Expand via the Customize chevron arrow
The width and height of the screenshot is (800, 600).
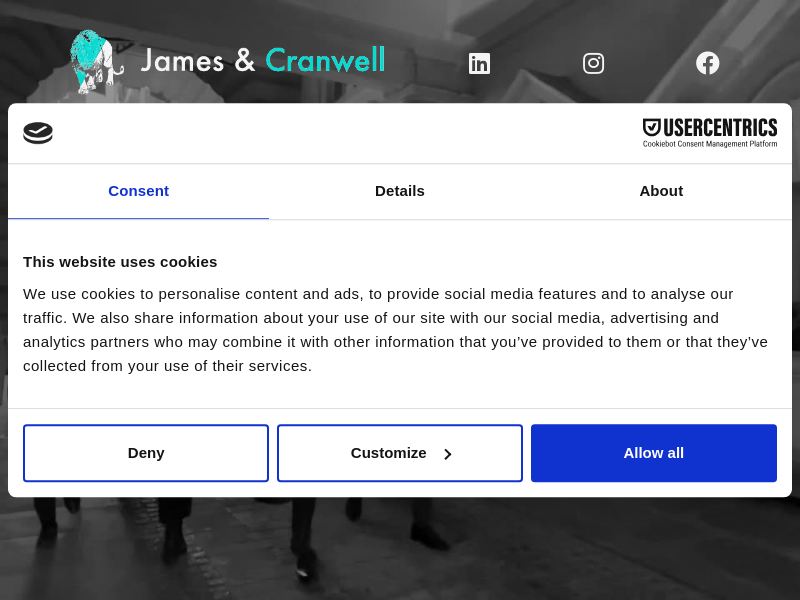tap(447, 454)
